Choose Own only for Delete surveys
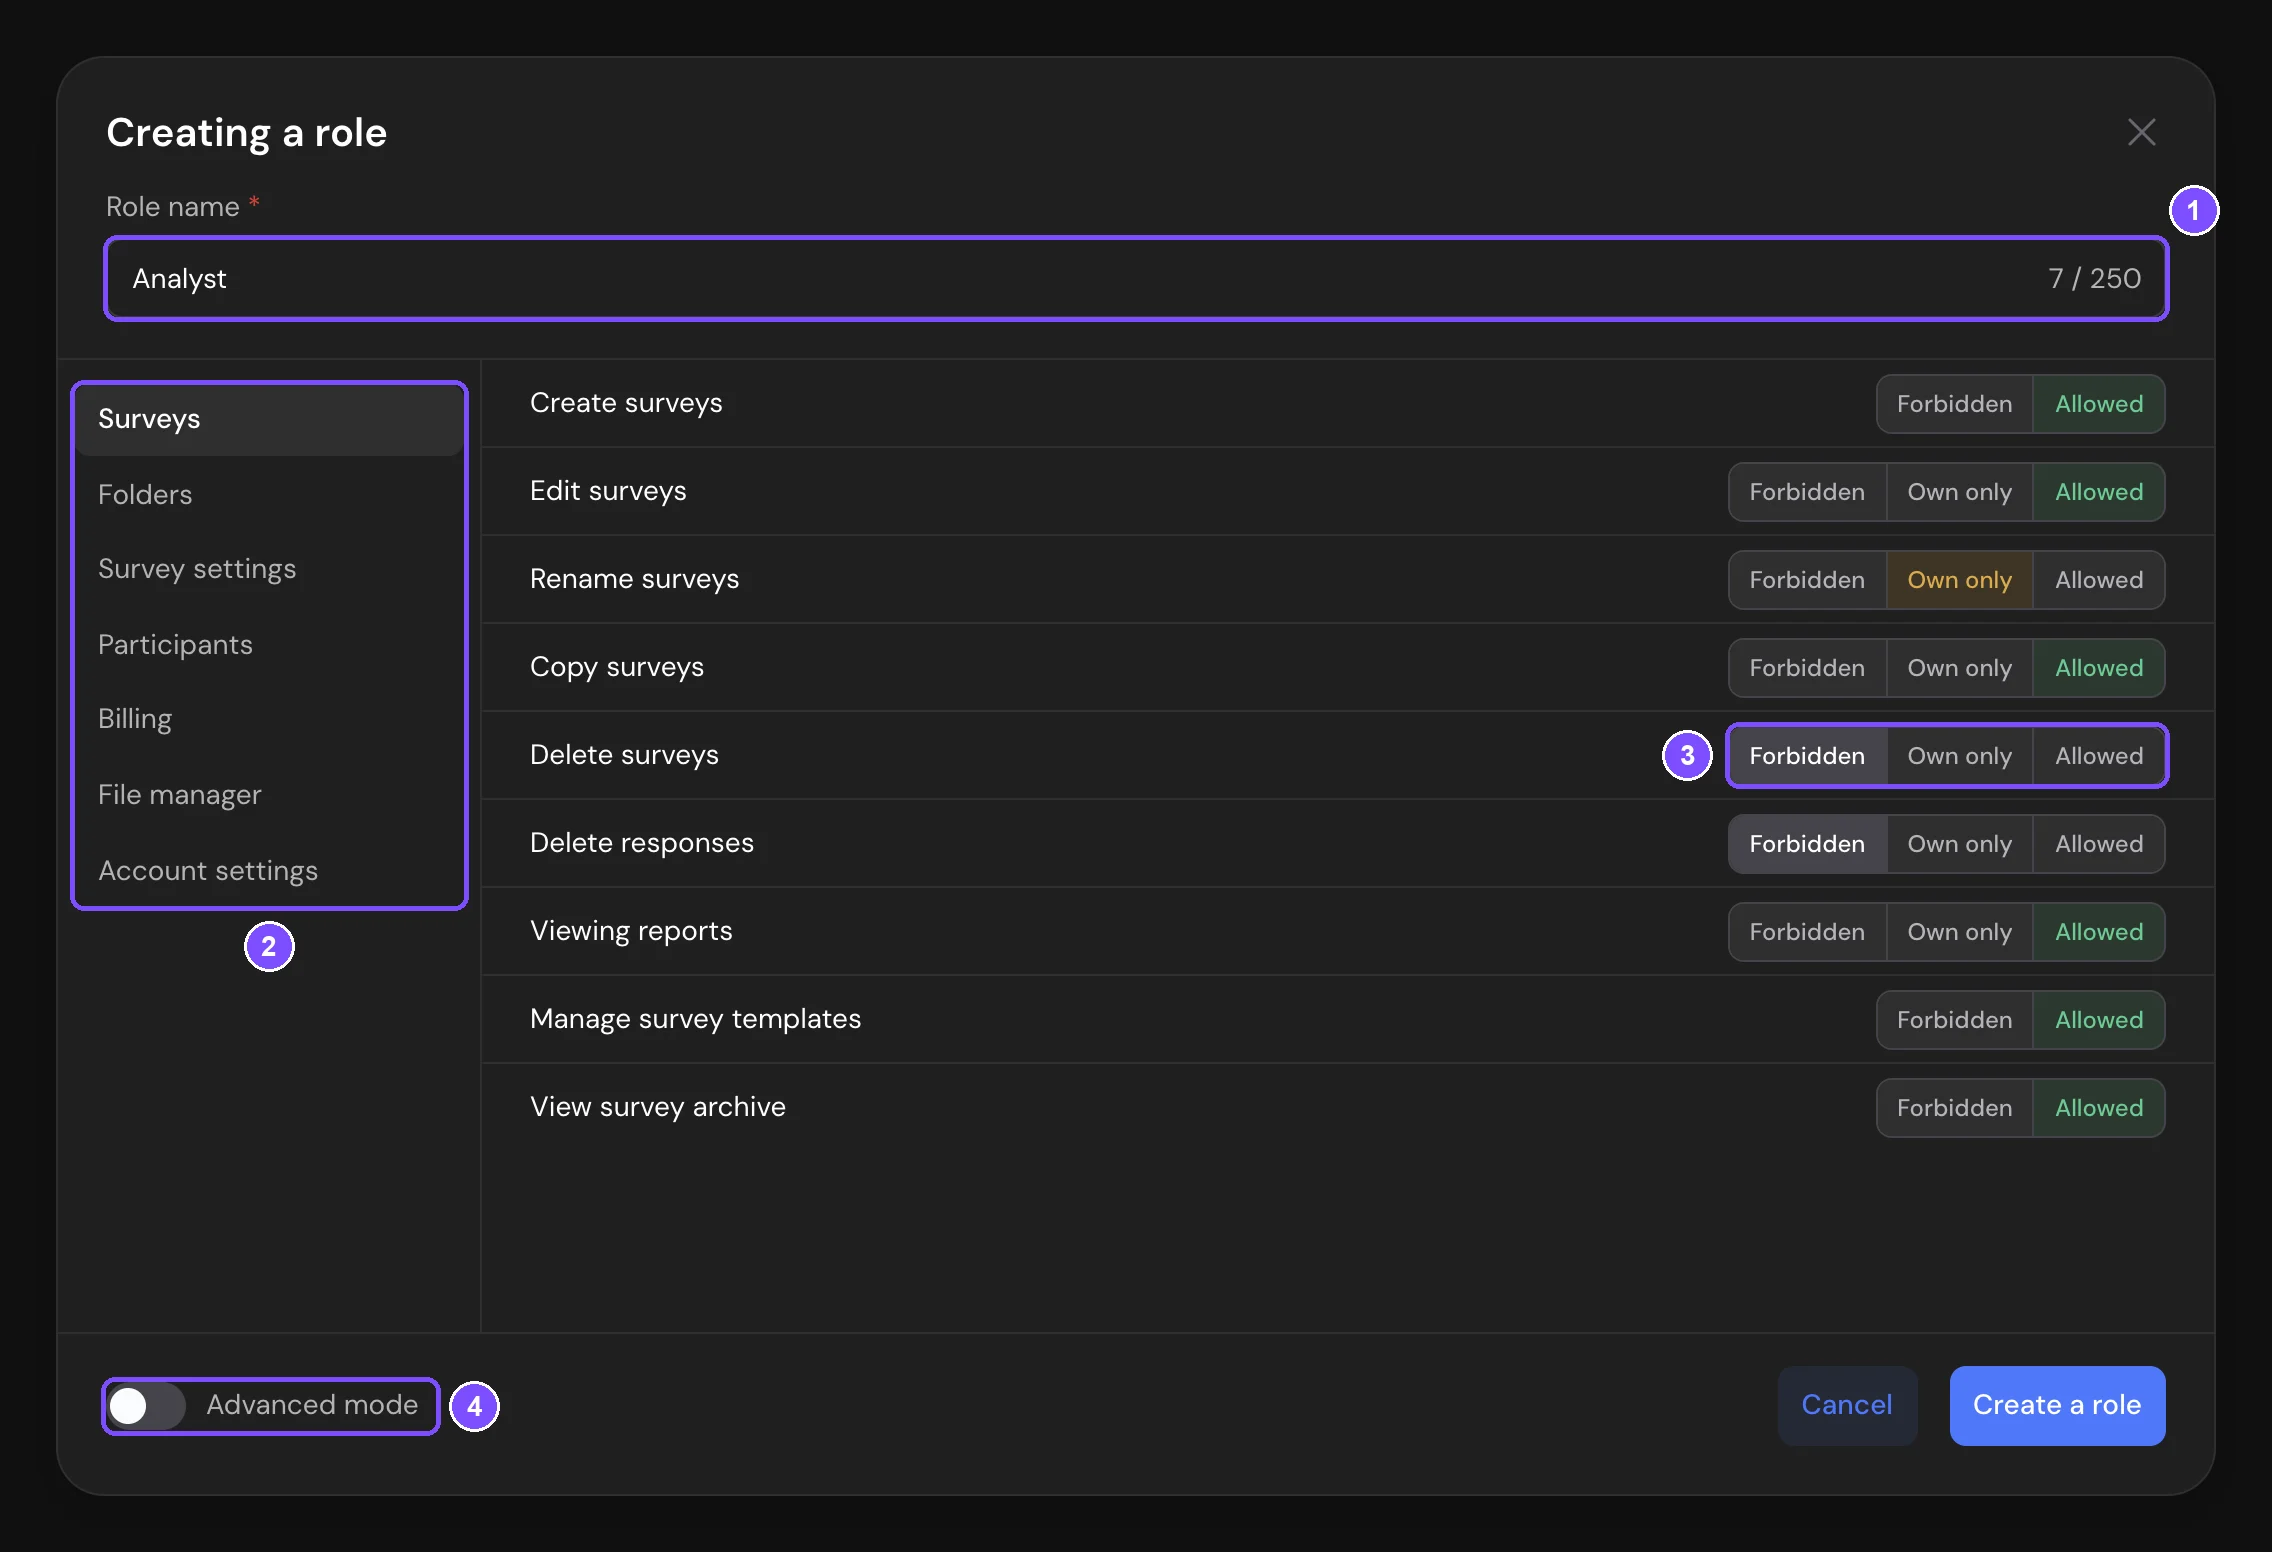This screenshot has width=2272, height=1552. [1959, 756]
